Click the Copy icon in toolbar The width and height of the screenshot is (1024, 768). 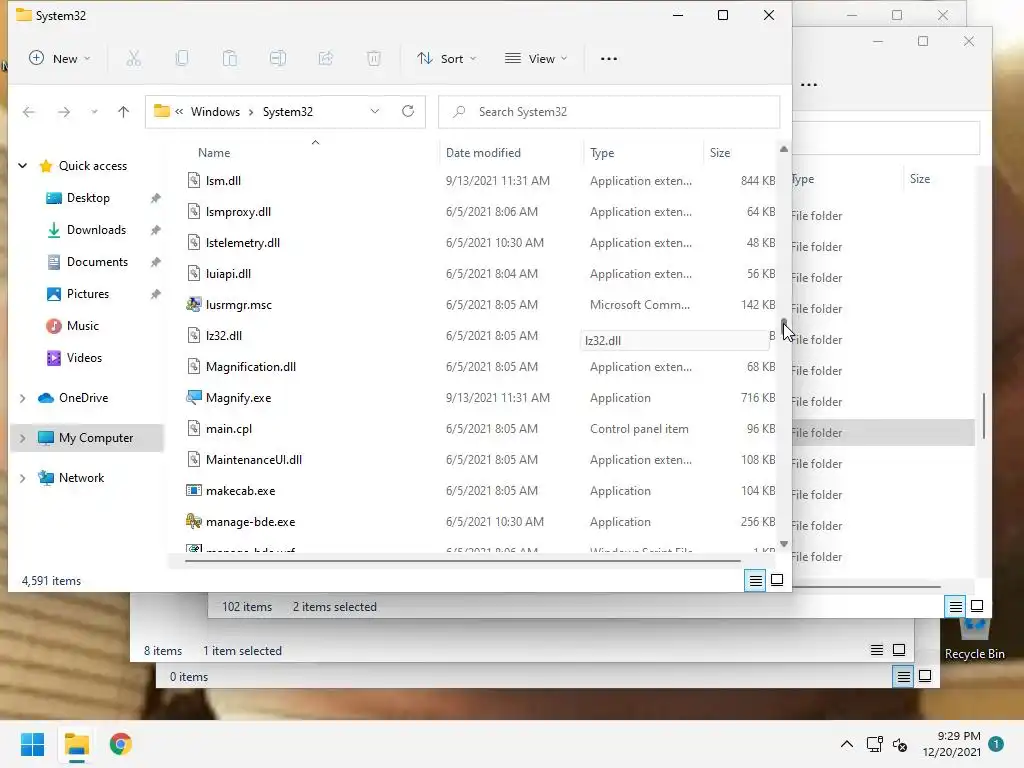[x=182, y=59]
